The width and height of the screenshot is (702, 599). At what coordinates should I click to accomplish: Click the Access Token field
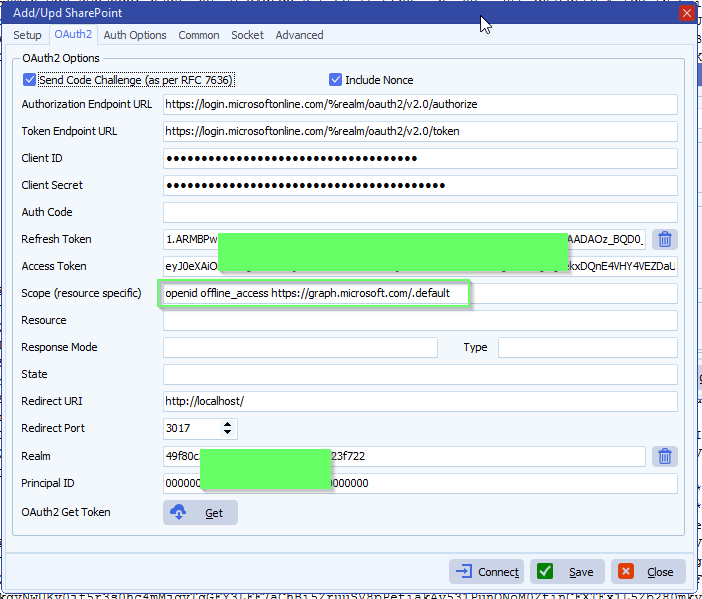click(420, 266)
